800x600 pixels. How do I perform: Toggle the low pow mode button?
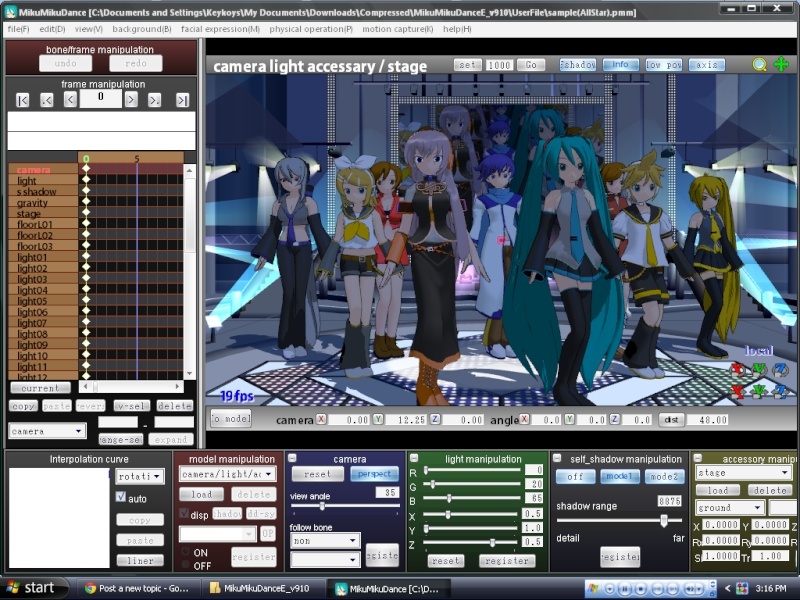663,65
